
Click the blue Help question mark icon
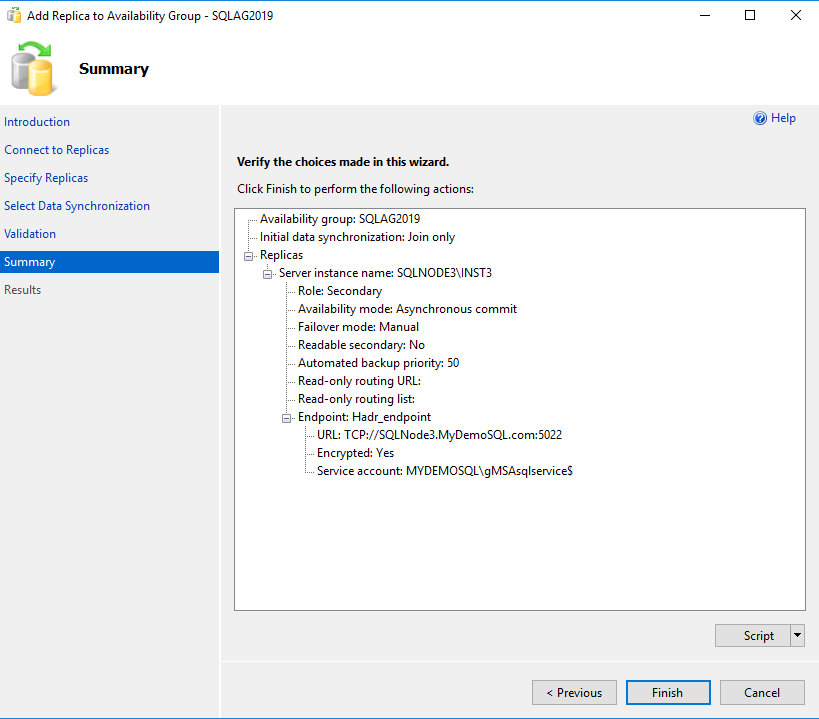760,118
